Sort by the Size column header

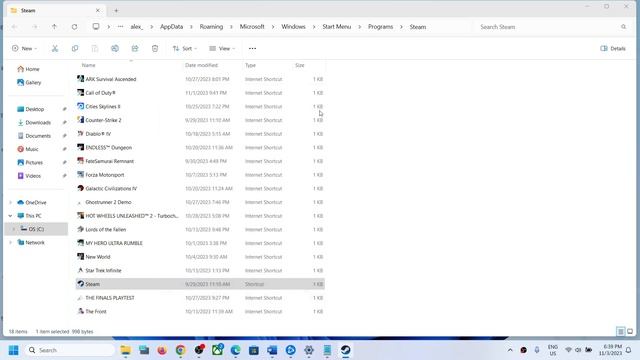[300, 65]
